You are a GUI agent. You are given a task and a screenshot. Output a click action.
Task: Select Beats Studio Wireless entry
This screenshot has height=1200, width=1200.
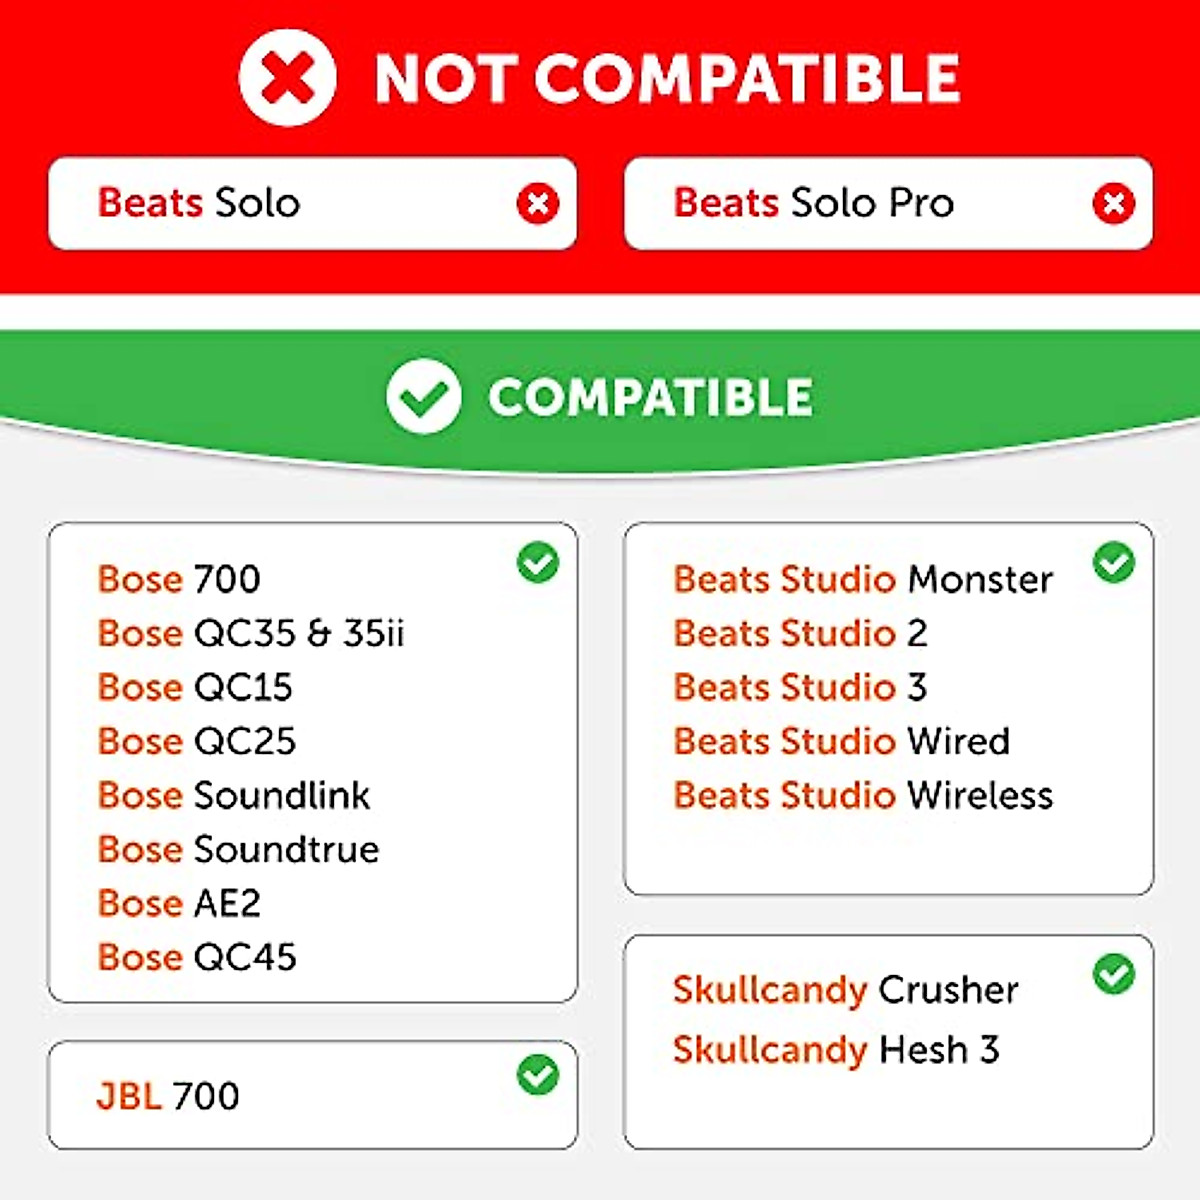(863, 795)
